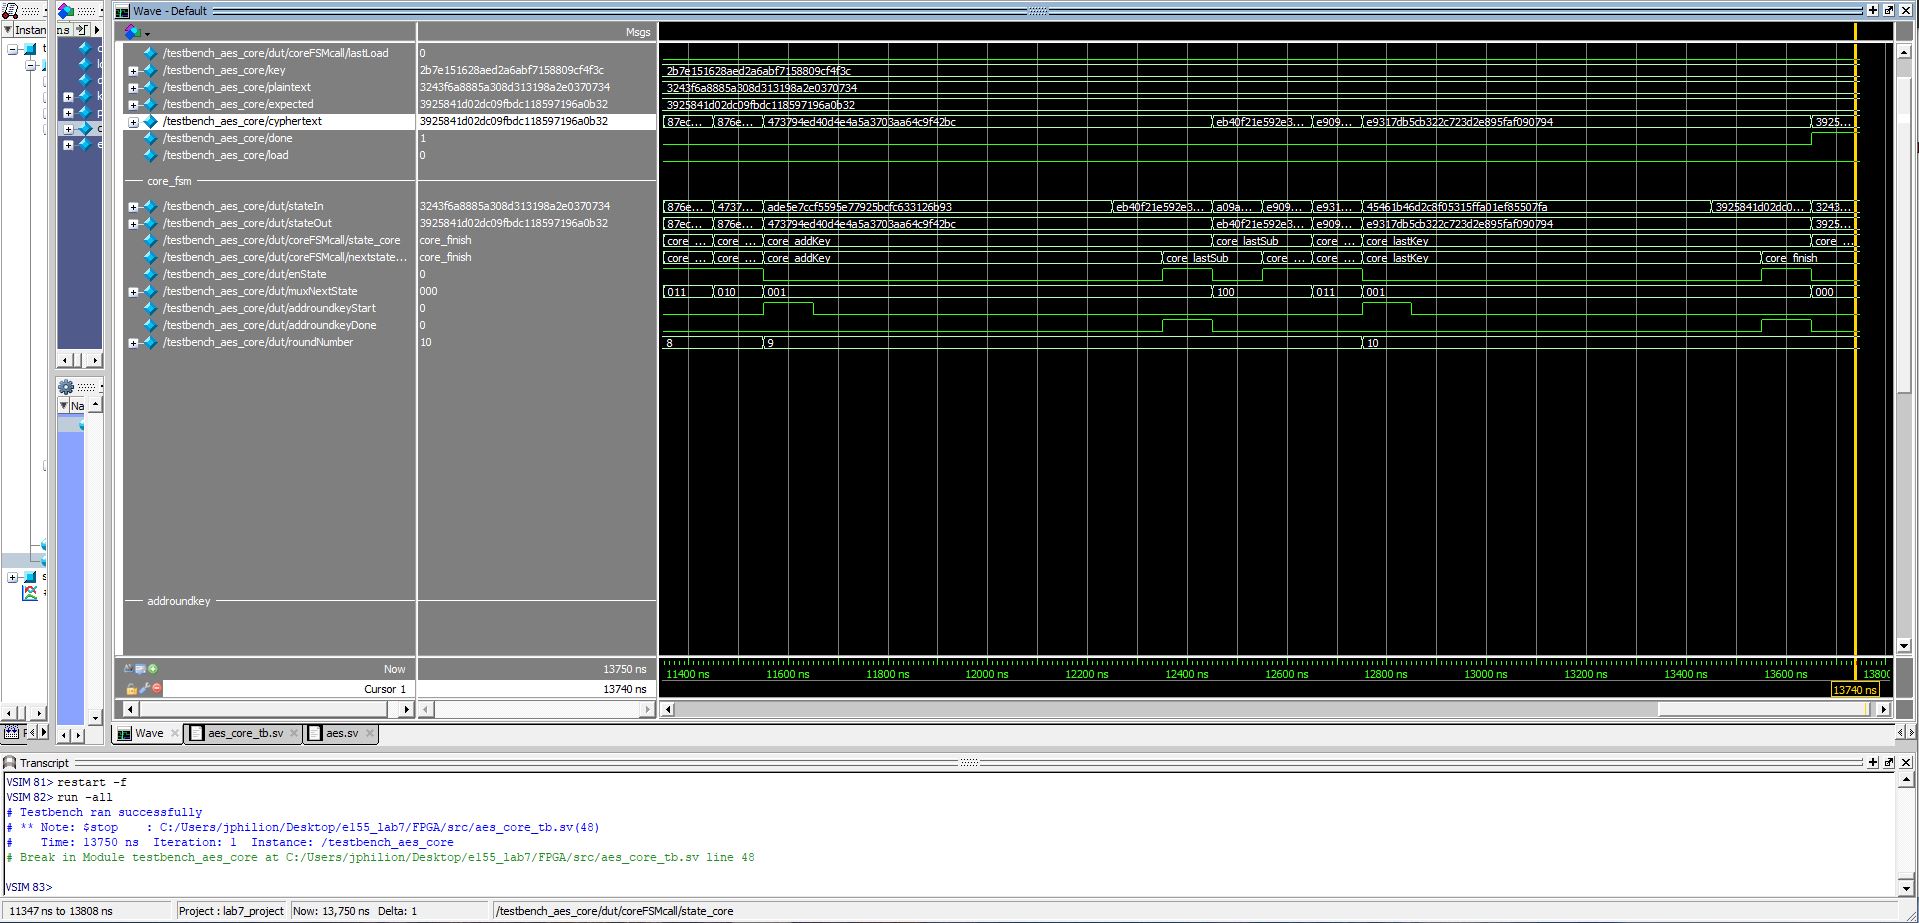
Task: Click the yellow 13740 ns cursor flag
Action: coord(1855,689)
